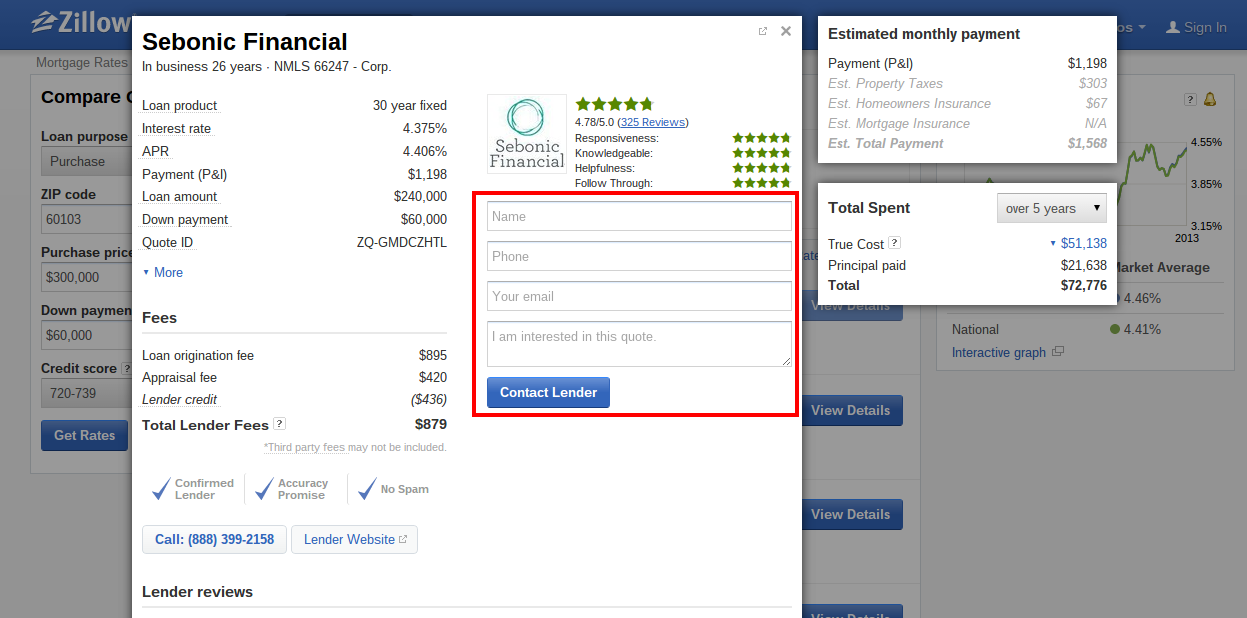
Task: Click the Mortgage Rates breadcrumb
Action: (82, 62)
